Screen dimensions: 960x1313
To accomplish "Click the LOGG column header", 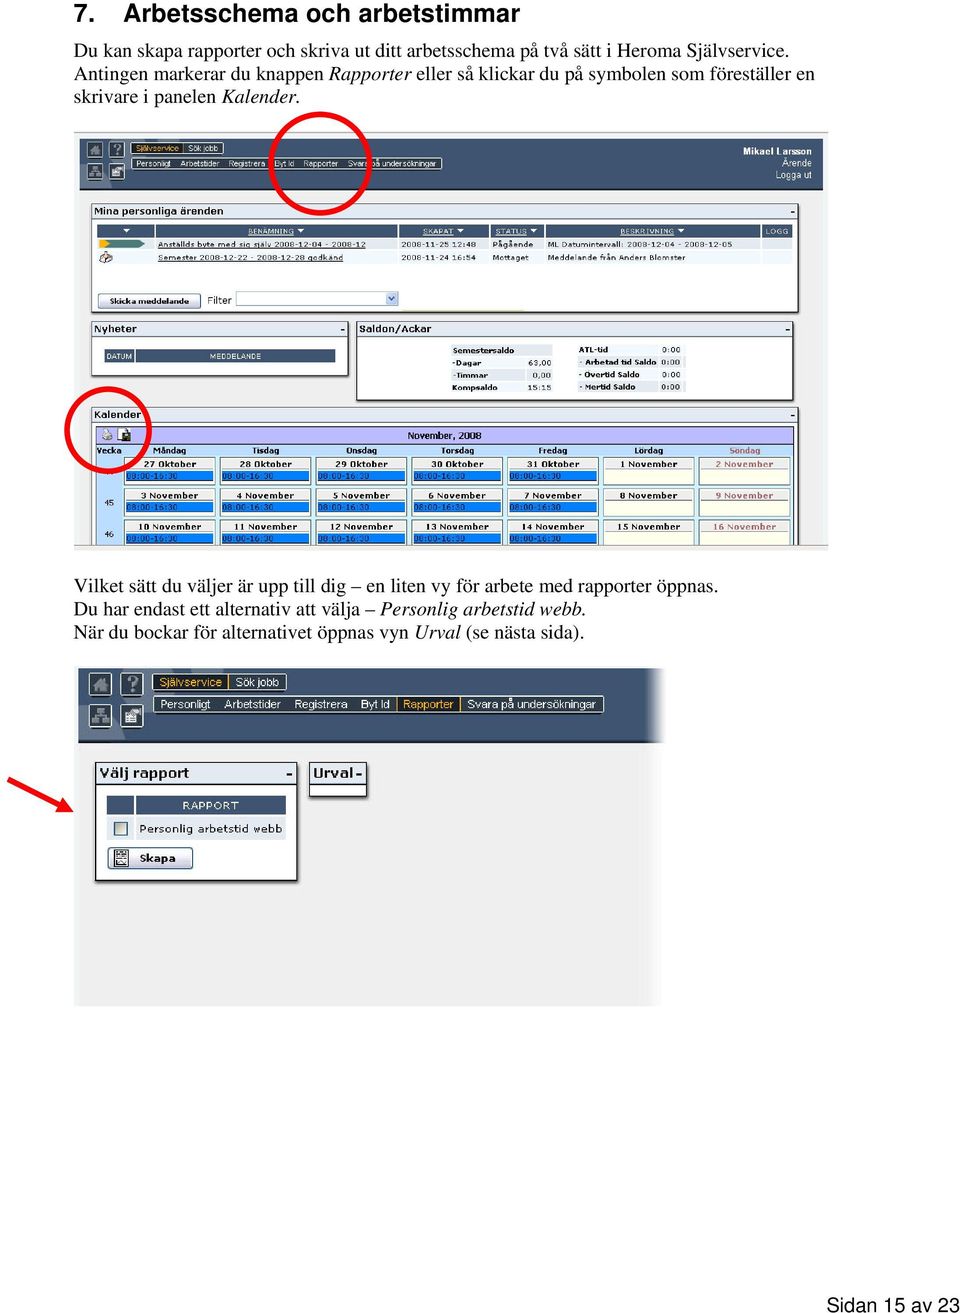I will 777,231.
